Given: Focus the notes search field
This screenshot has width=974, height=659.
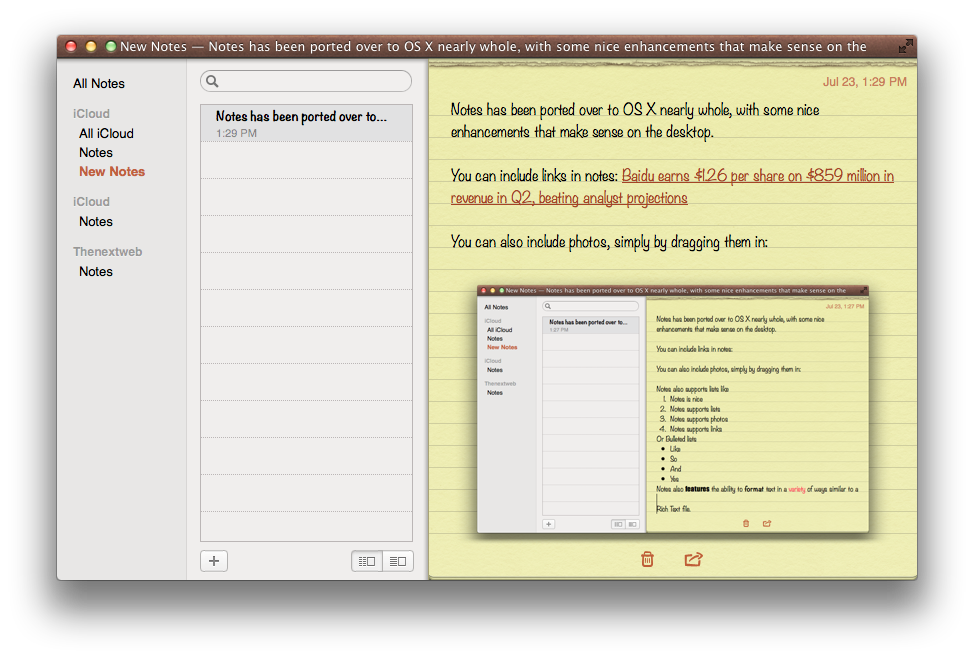Looking at the screenshot, I should click(x=306, y=81).
